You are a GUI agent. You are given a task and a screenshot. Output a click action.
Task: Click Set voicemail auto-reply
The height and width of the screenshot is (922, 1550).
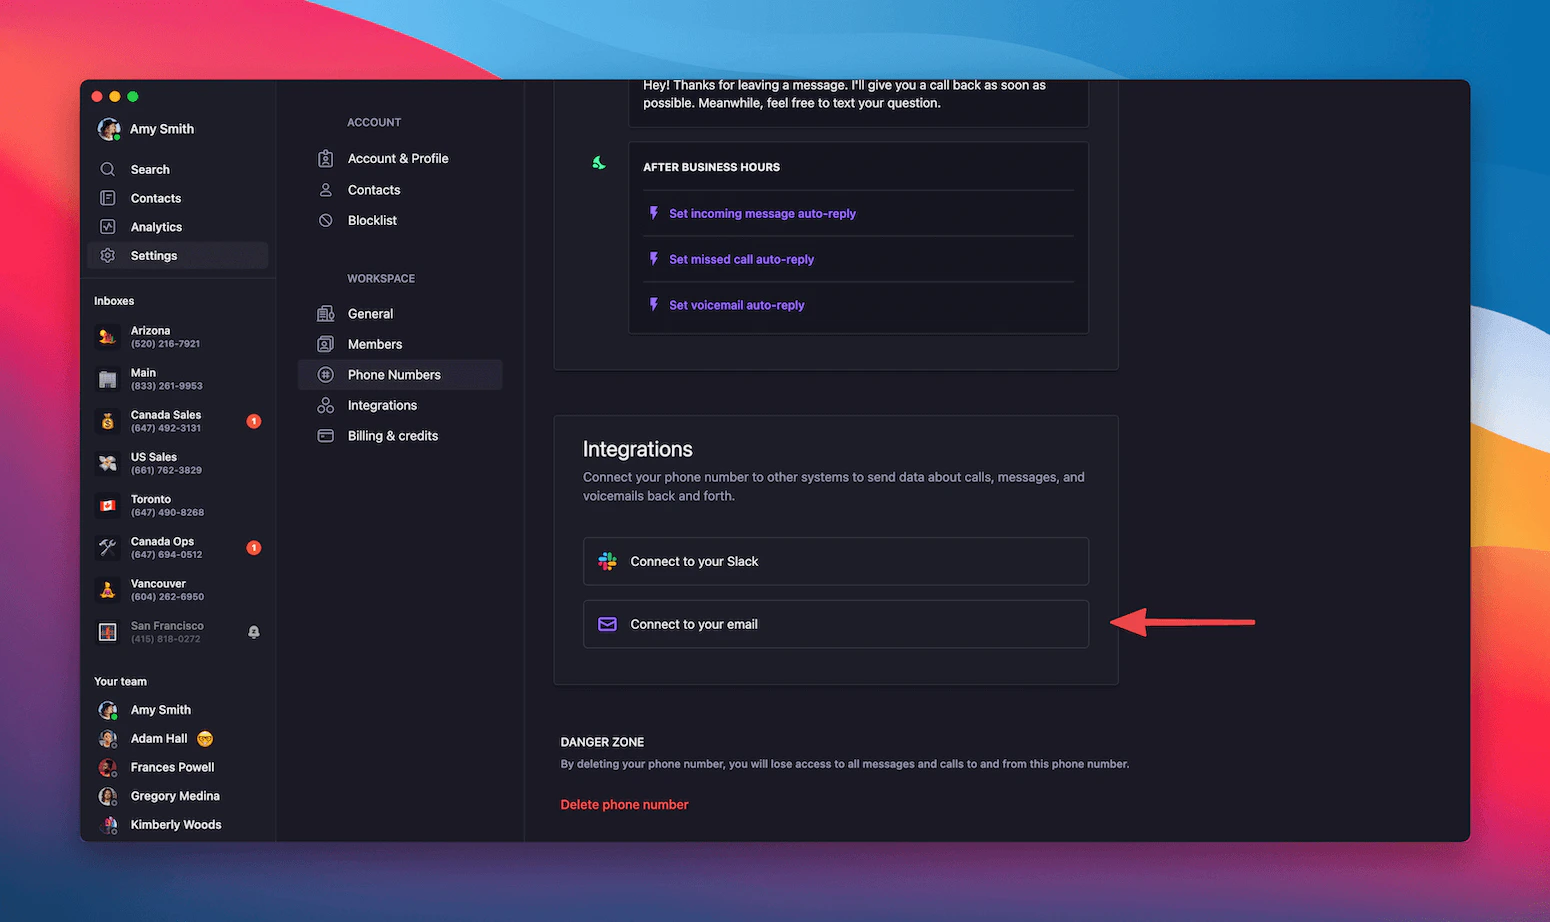pyautogui.click(x=736, y=305)
